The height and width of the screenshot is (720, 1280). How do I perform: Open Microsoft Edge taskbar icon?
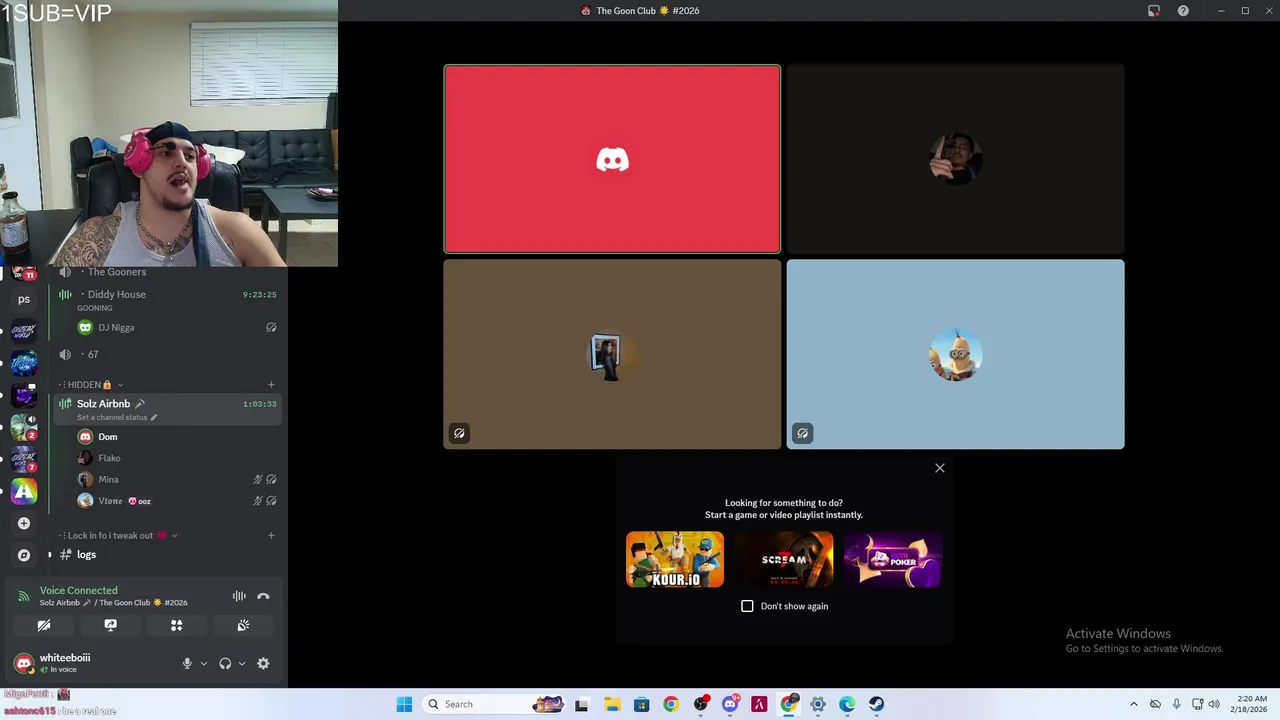(x=847, y=704)
